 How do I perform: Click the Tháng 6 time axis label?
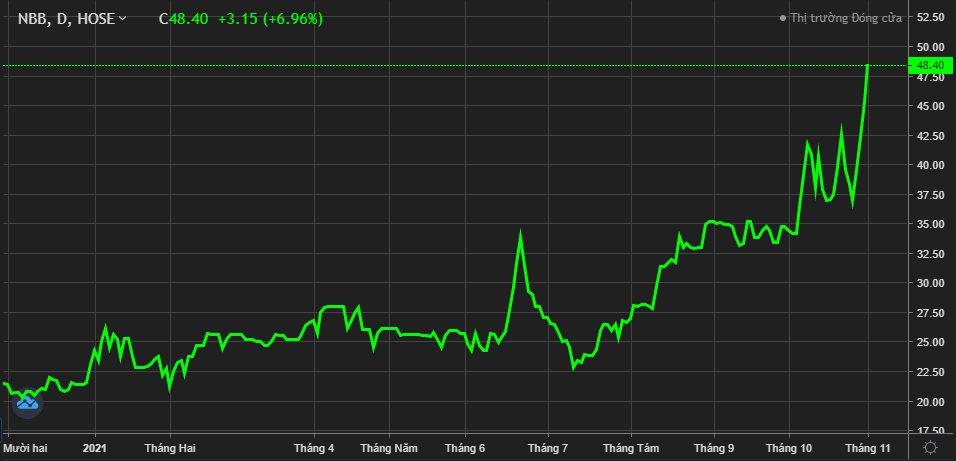pos(465,448)
